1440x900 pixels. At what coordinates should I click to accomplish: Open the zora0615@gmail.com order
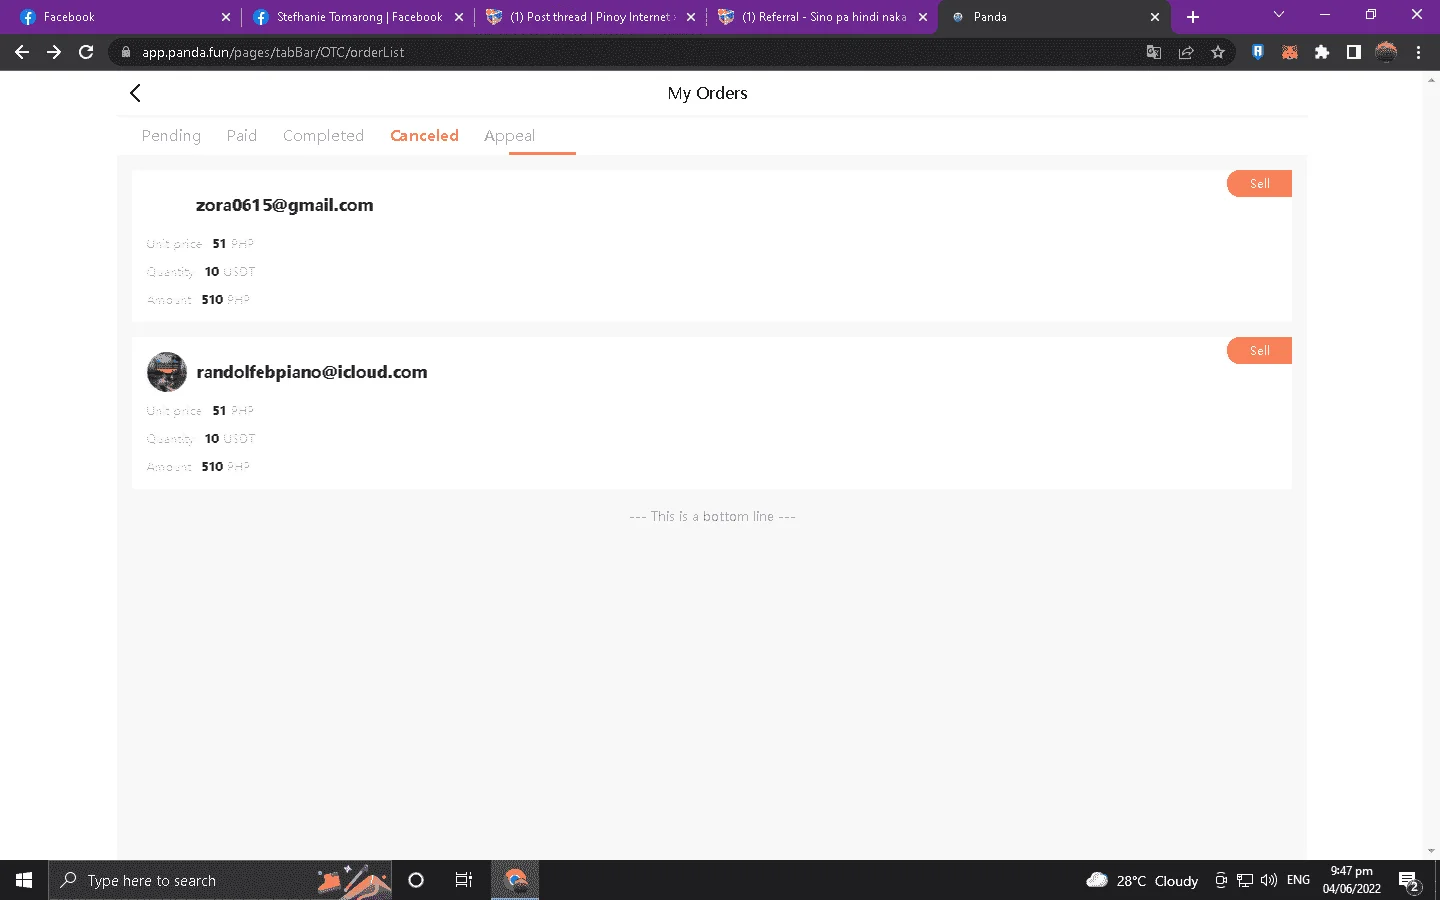pos(711,246)
